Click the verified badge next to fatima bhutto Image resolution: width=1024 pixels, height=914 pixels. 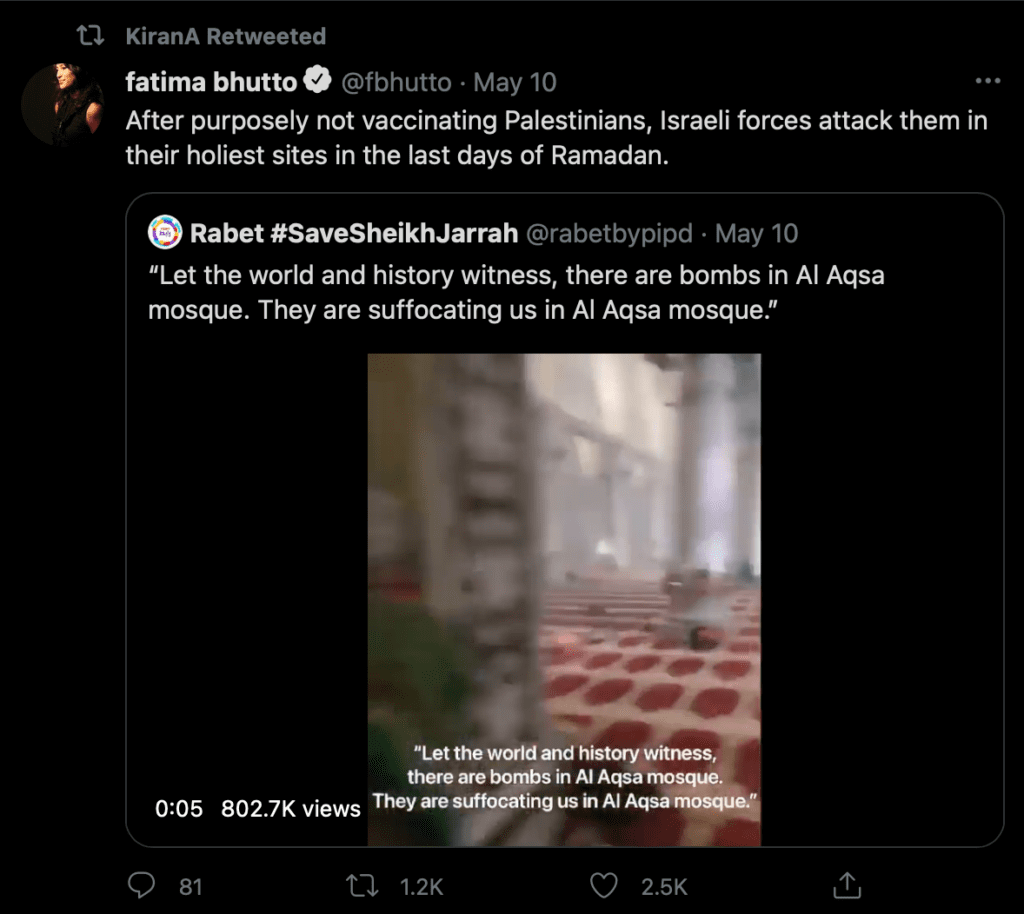[x=318, y=80]
